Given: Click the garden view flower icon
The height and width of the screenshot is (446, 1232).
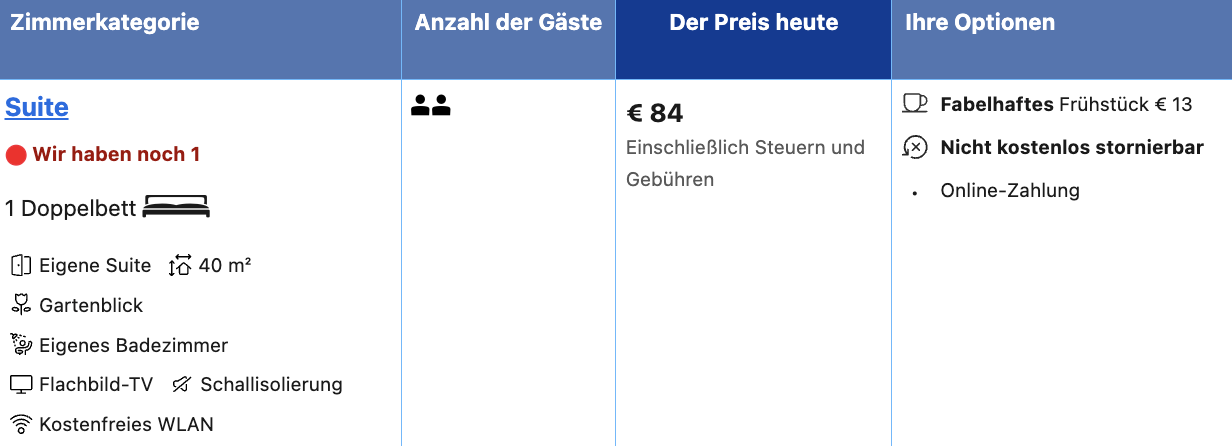Looking at the screenshot, I should [21, 305].
